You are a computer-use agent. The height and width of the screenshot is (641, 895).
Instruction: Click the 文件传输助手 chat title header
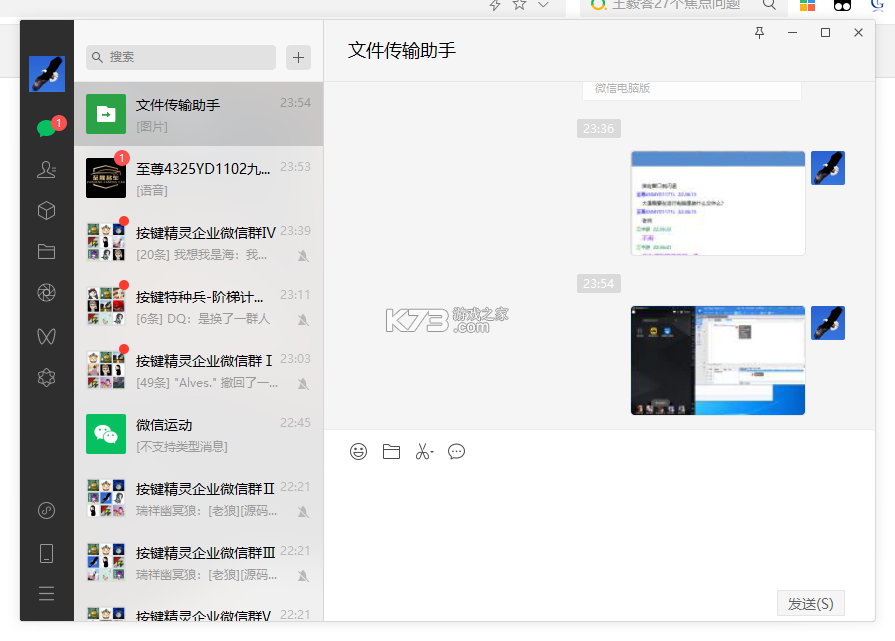click(x=402, y=50)
